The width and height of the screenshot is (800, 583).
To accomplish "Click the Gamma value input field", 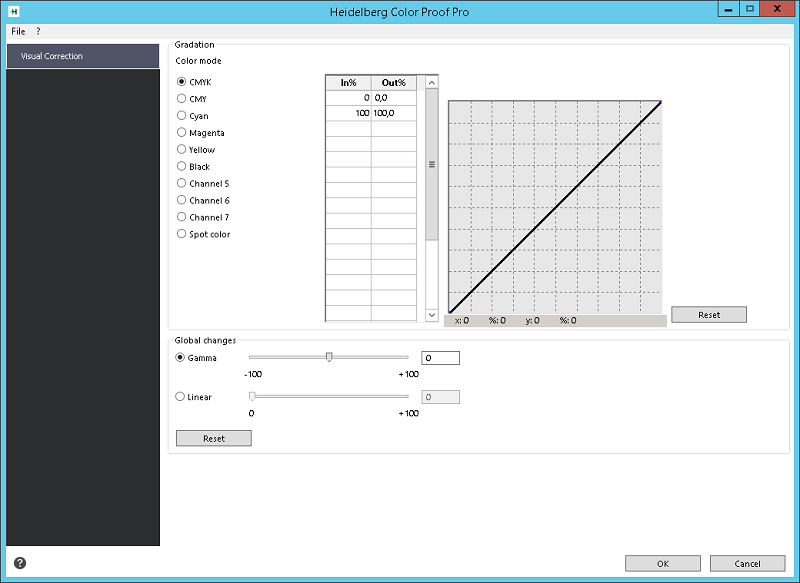I will (x=440, y=358).
